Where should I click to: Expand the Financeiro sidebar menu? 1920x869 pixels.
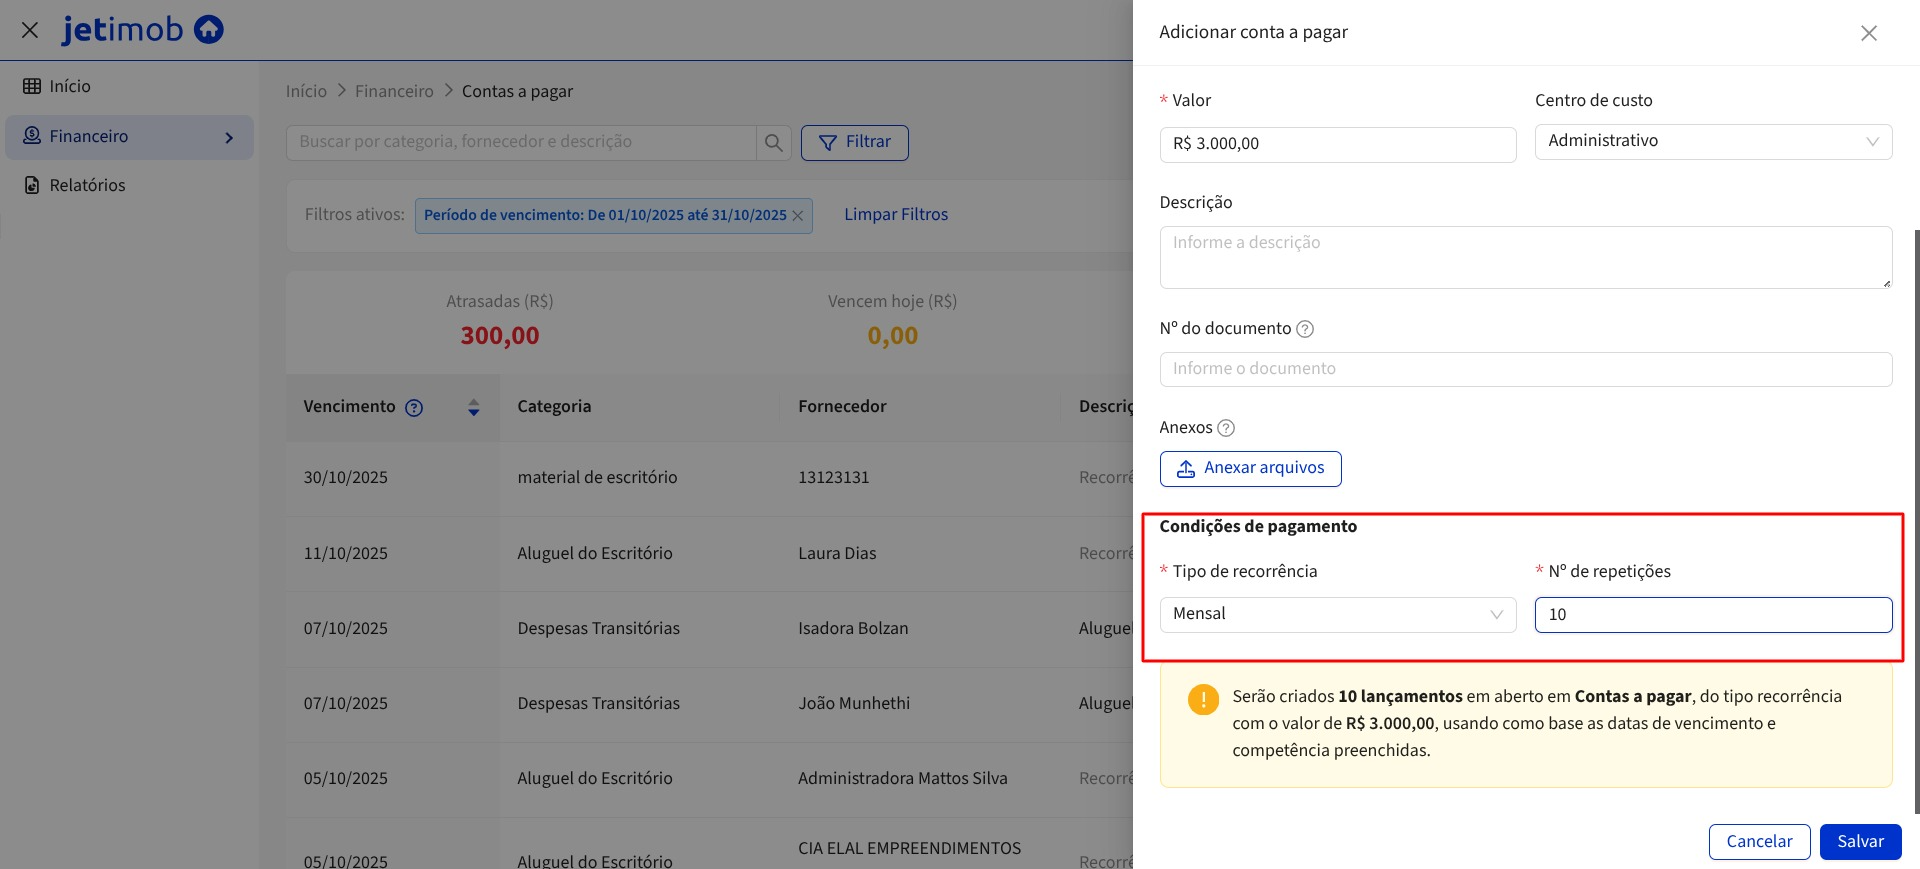pos(229,137)
